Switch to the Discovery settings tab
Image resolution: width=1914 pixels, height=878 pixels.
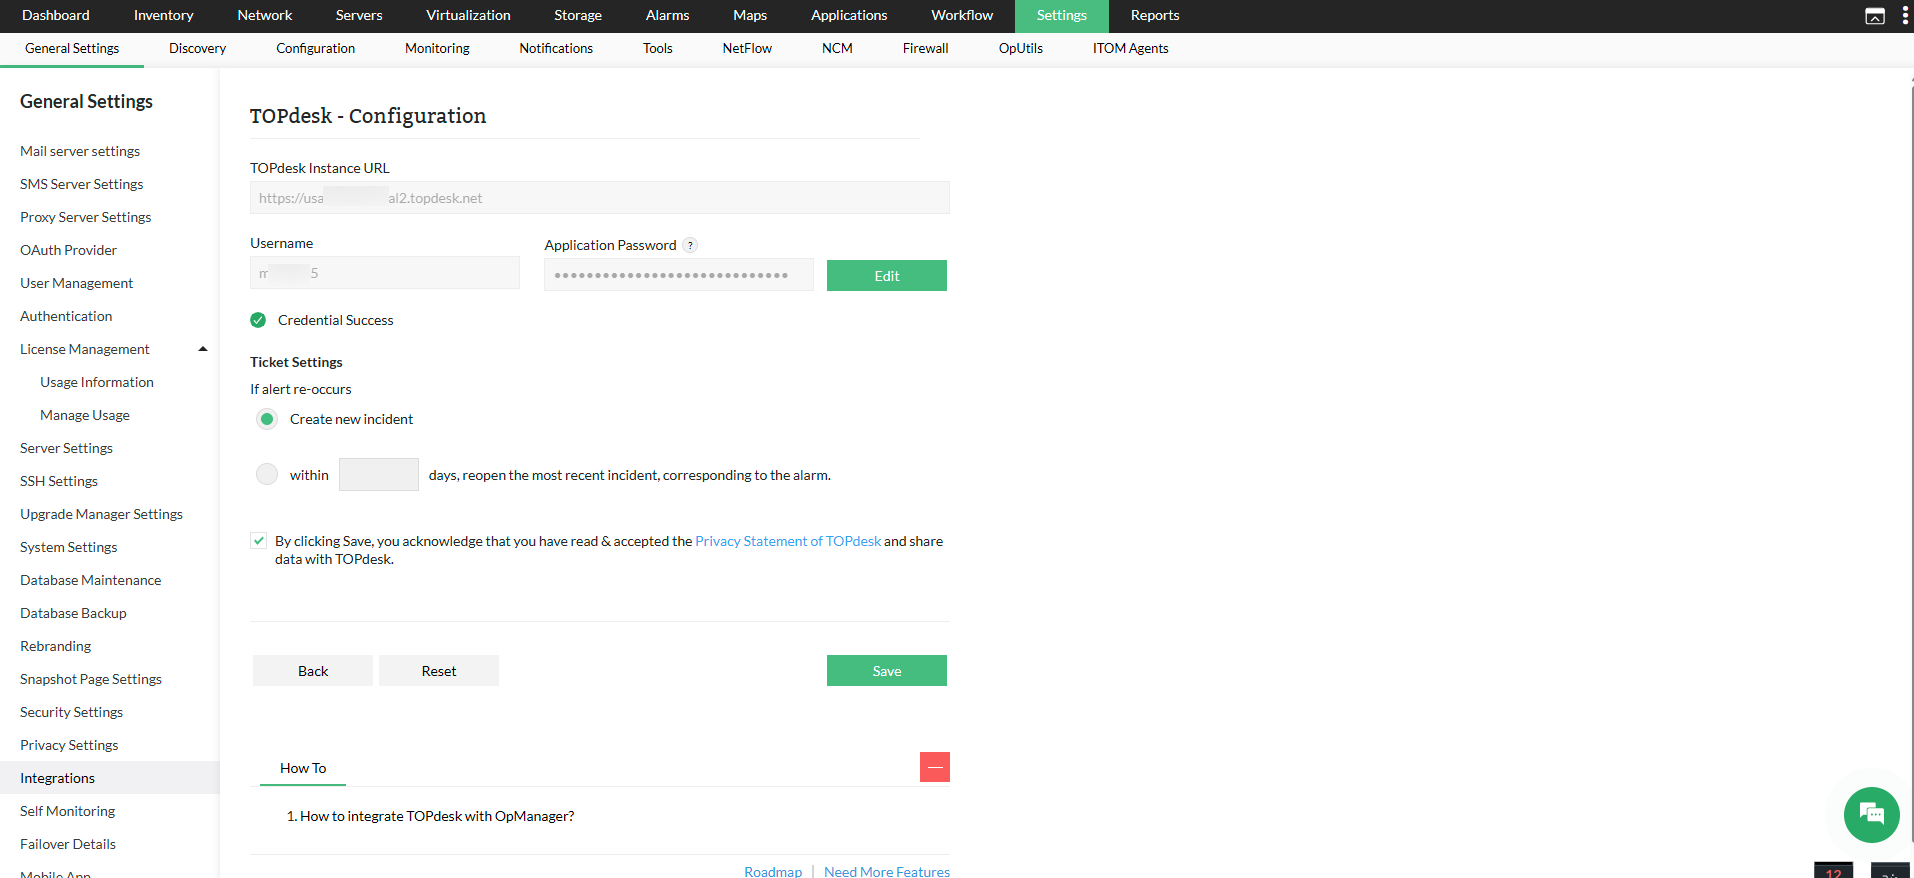click(x=197, y=48)
